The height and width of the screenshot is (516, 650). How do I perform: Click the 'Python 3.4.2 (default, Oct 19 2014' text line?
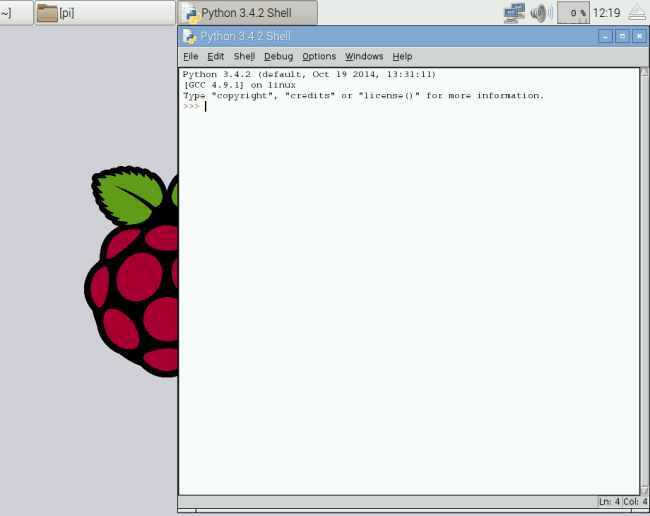309,74
